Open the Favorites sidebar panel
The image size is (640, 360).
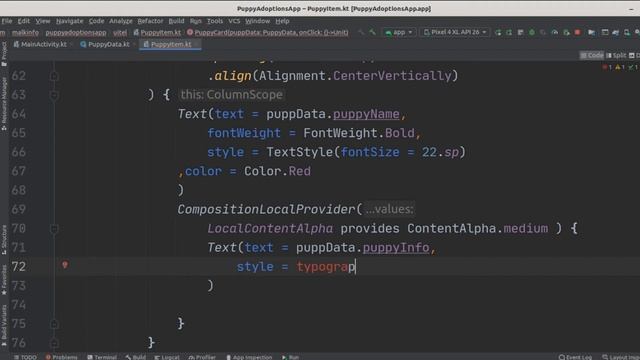click(x=4, y=280)
